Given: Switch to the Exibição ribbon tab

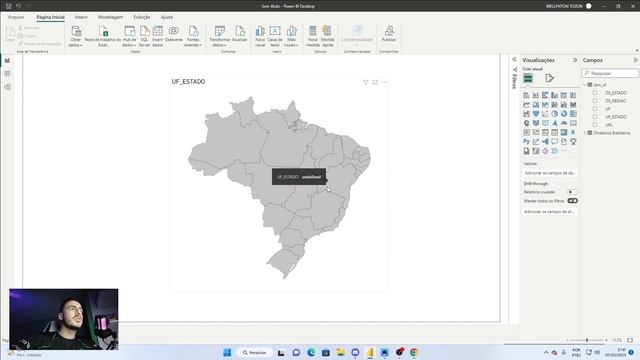Looking at the screenshot, I should tap(142, 17).
